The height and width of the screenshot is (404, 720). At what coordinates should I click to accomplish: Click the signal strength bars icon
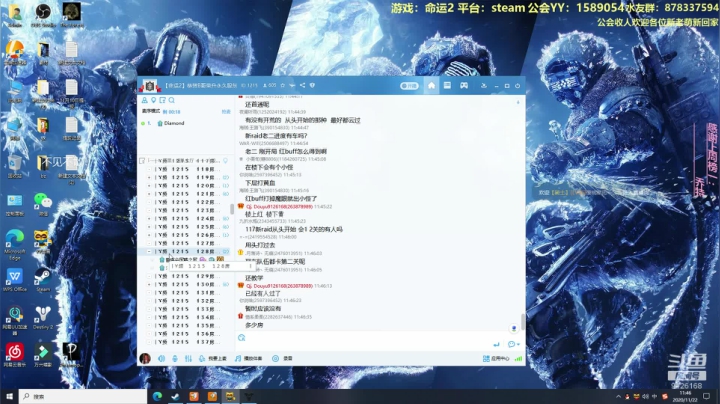(x=518, y=359)
